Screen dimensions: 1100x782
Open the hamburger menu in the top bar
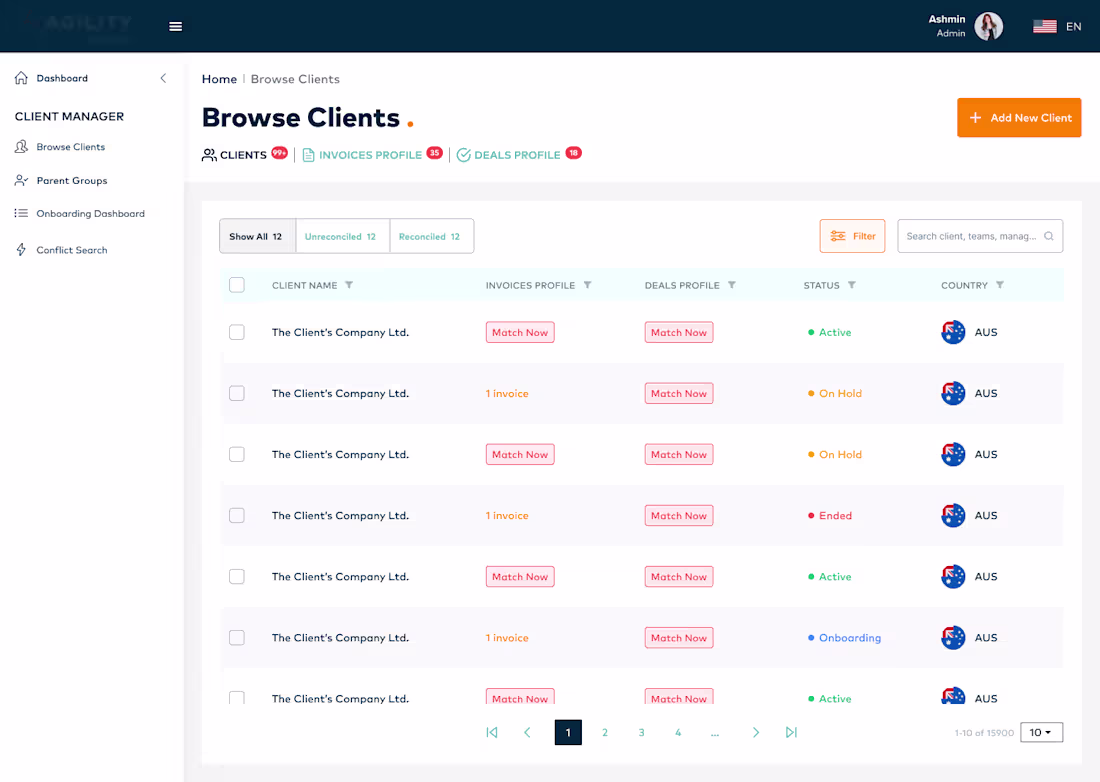pos(176,26)
